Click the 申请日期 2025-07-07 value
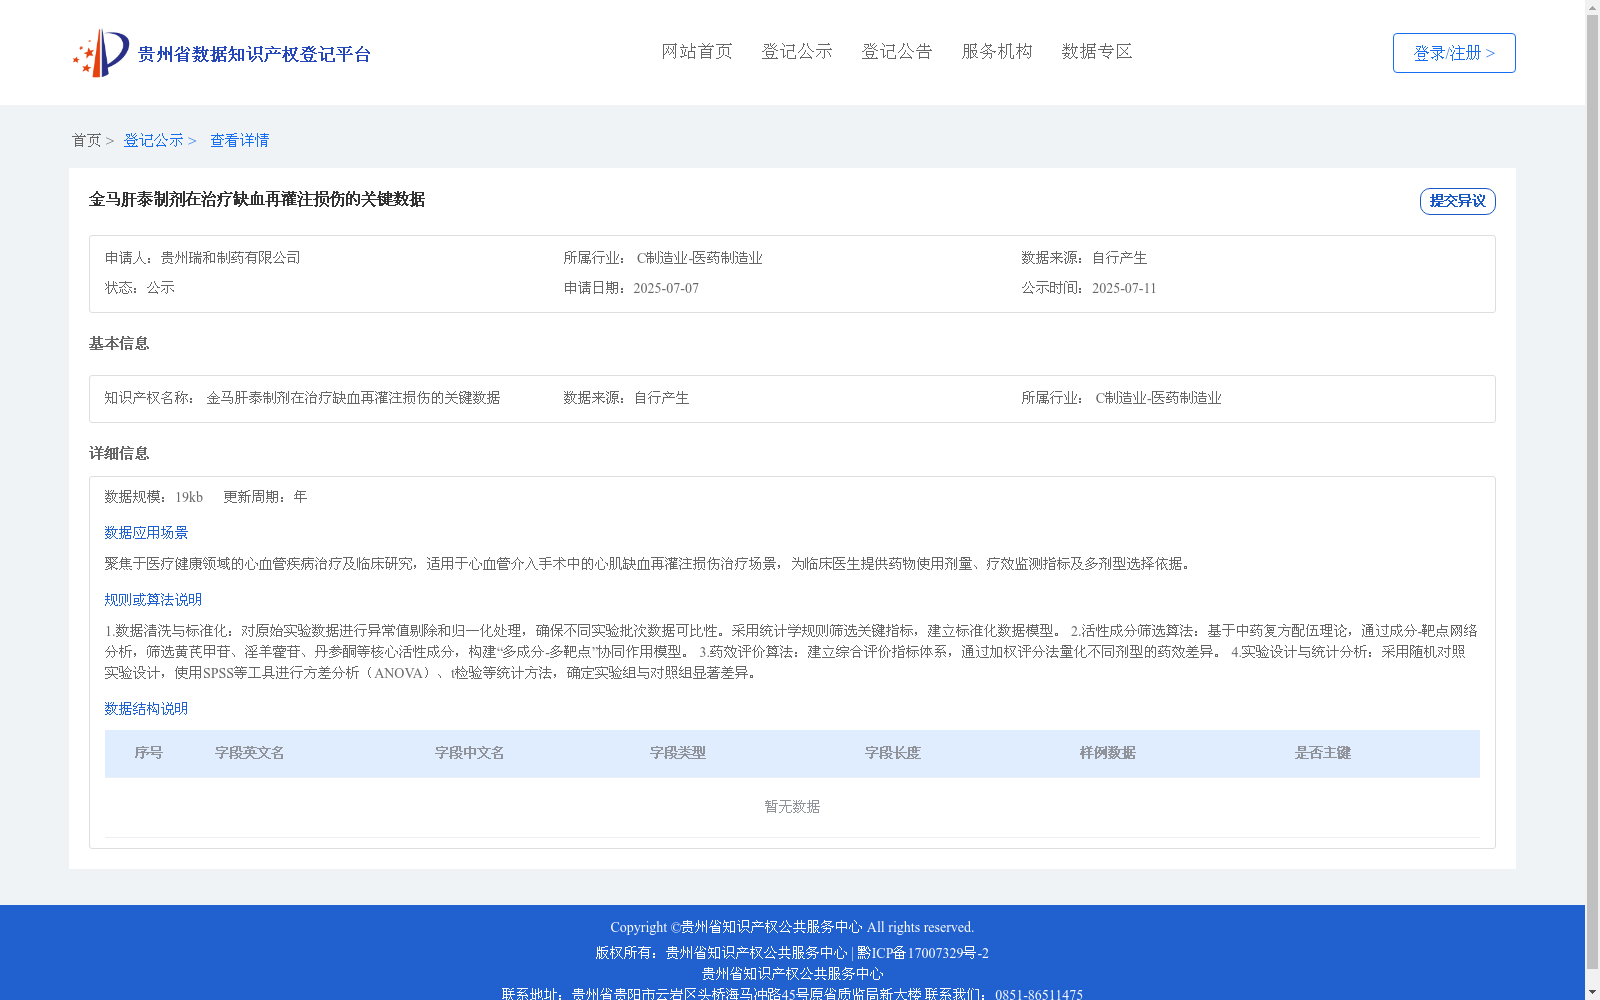Screen dimensions: 1600x1000 click(666, 288)
